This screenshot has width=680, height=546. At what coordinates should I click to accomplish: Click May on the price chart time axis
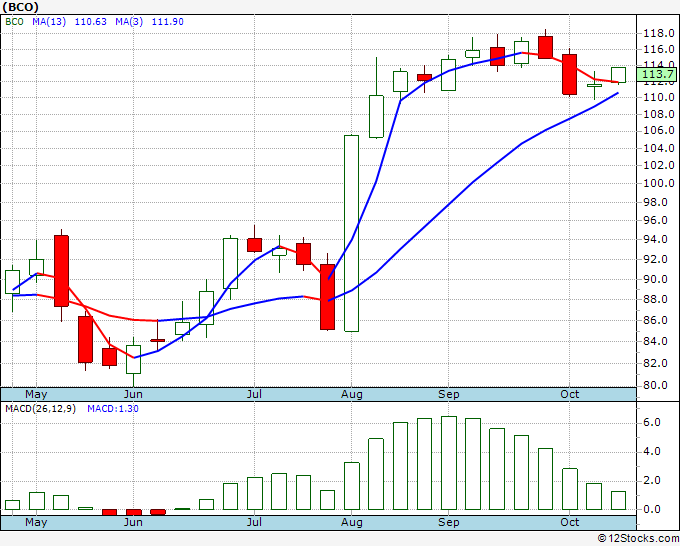(36, 394)
